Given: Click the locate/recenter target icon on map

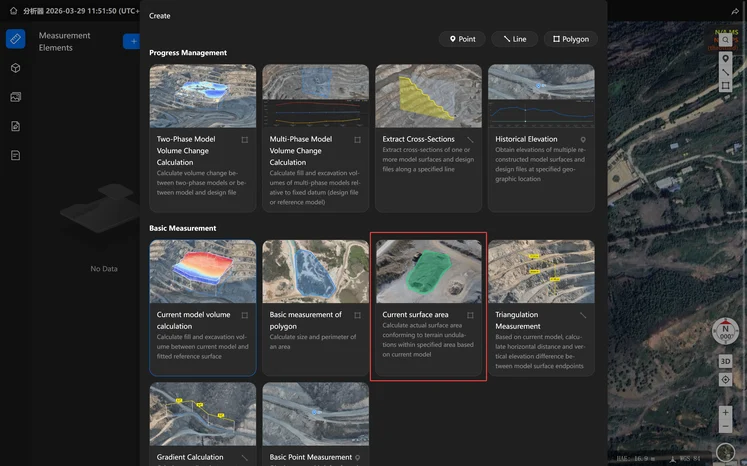Looking at the screenshot, I should coord(725,380).
